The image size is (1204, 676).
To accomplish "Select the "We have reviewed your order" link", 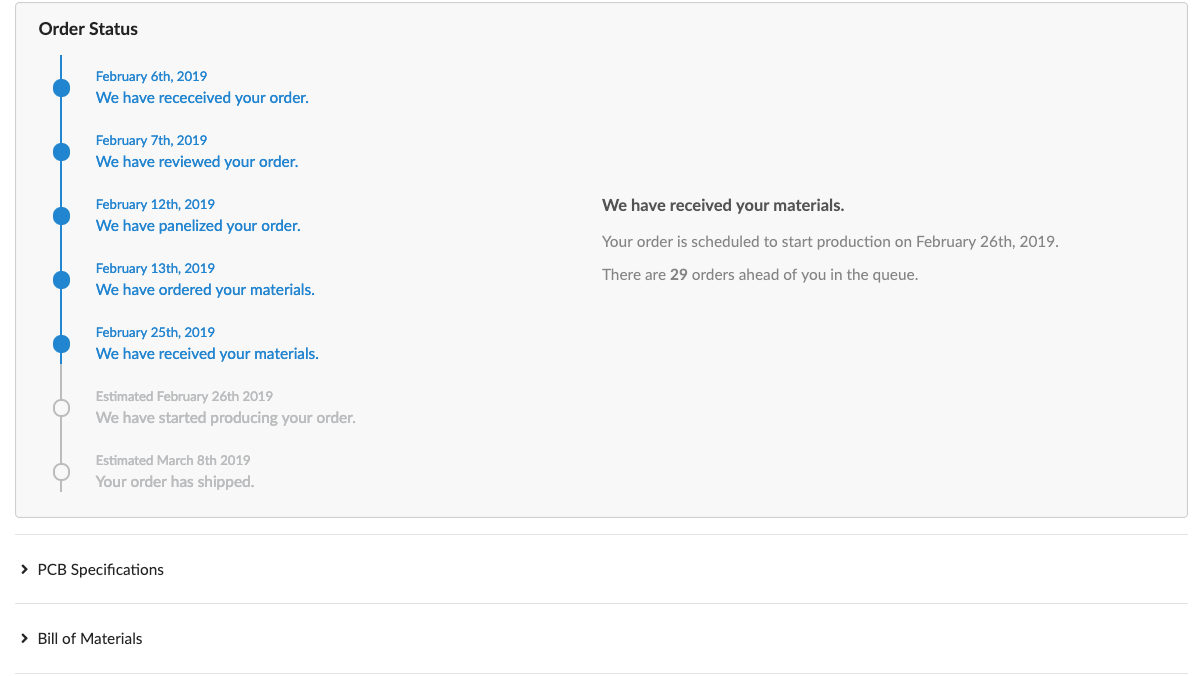I will [196, 161].
